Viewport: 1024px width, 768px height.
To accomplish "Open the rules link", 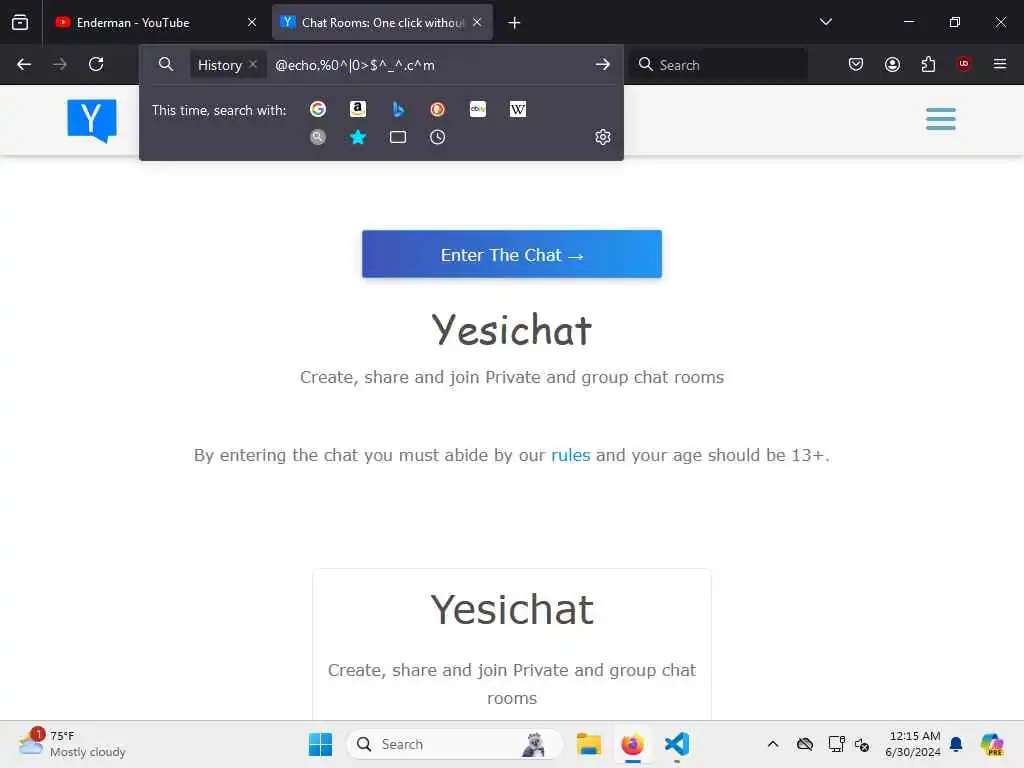I will click(x=571, y=455).
